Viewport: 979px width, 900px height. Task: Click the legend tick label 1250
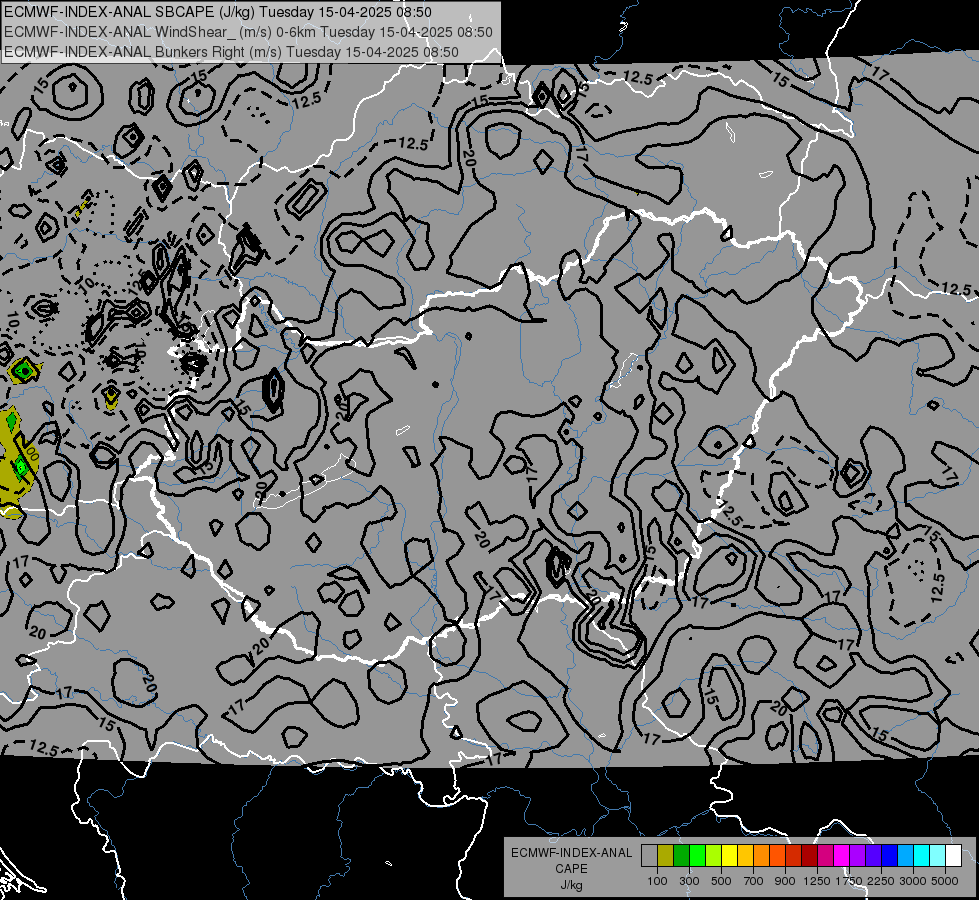pos(817,881)
